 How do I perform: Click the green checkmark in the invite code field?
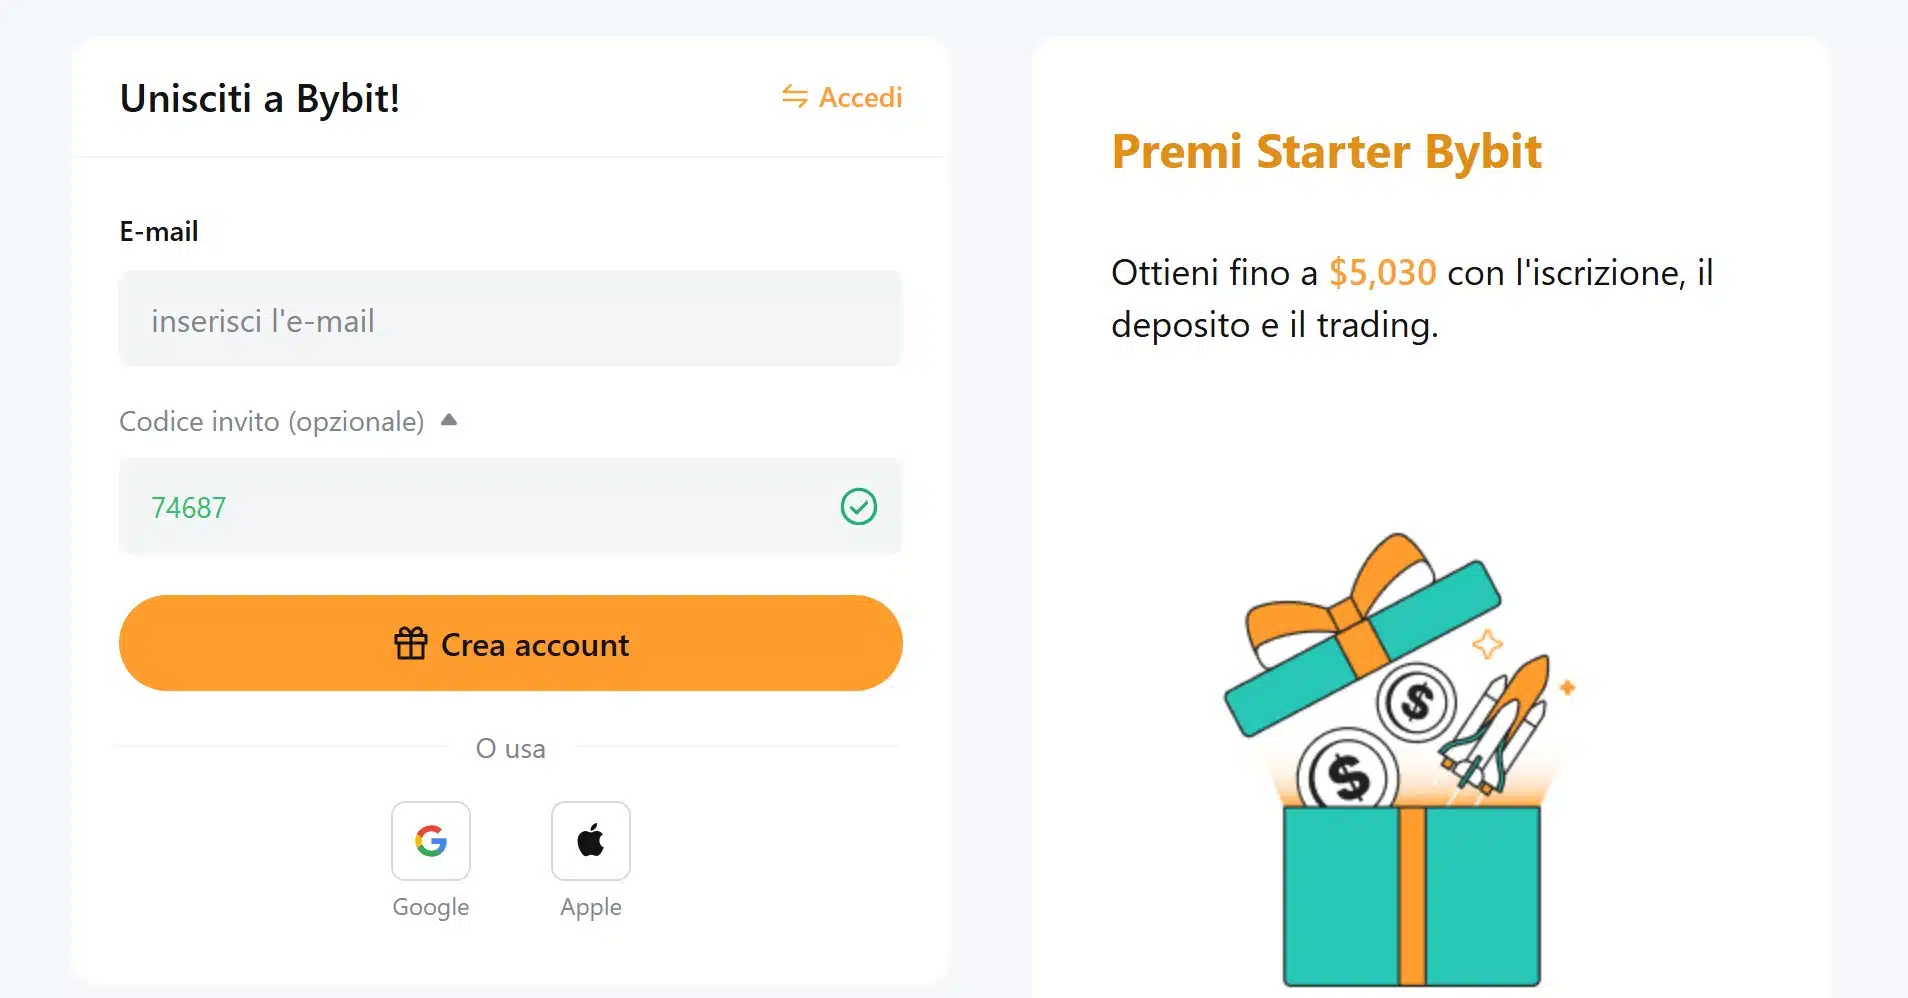(858, 507)
